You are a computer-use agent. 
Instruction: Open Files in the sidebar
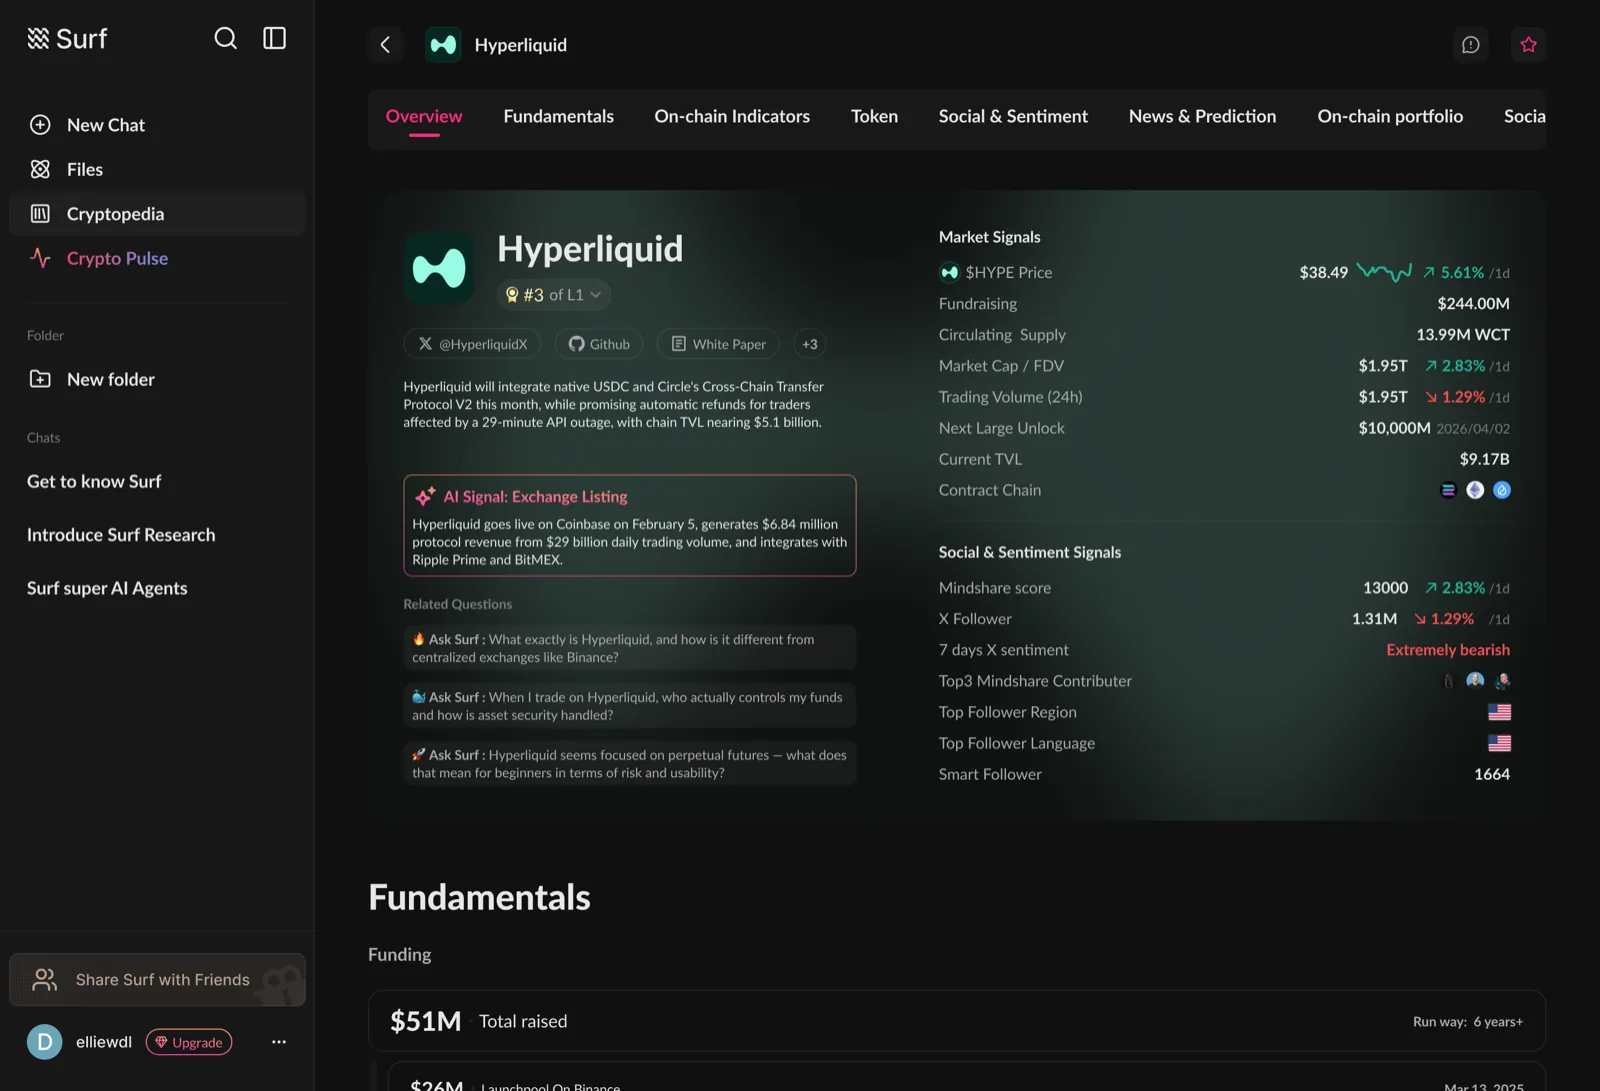[x=157, y=169]
